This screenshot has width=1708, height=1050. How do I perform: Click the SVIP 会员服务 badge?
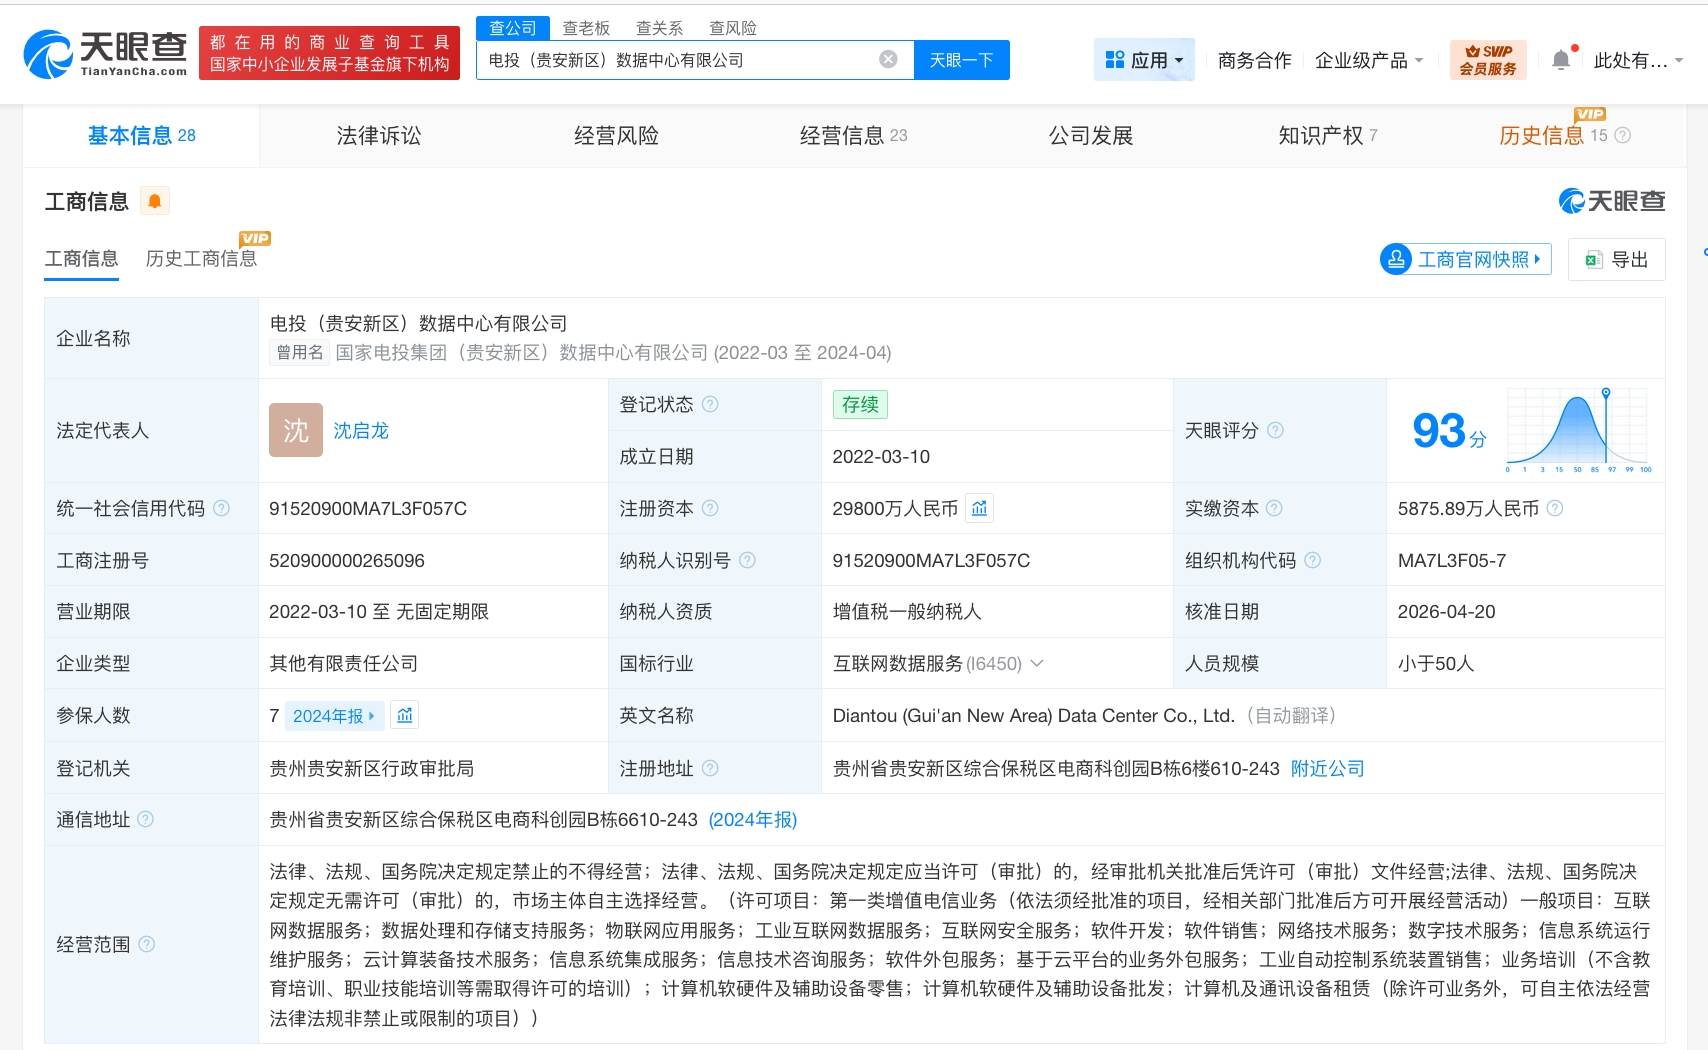pos(1488,60)
